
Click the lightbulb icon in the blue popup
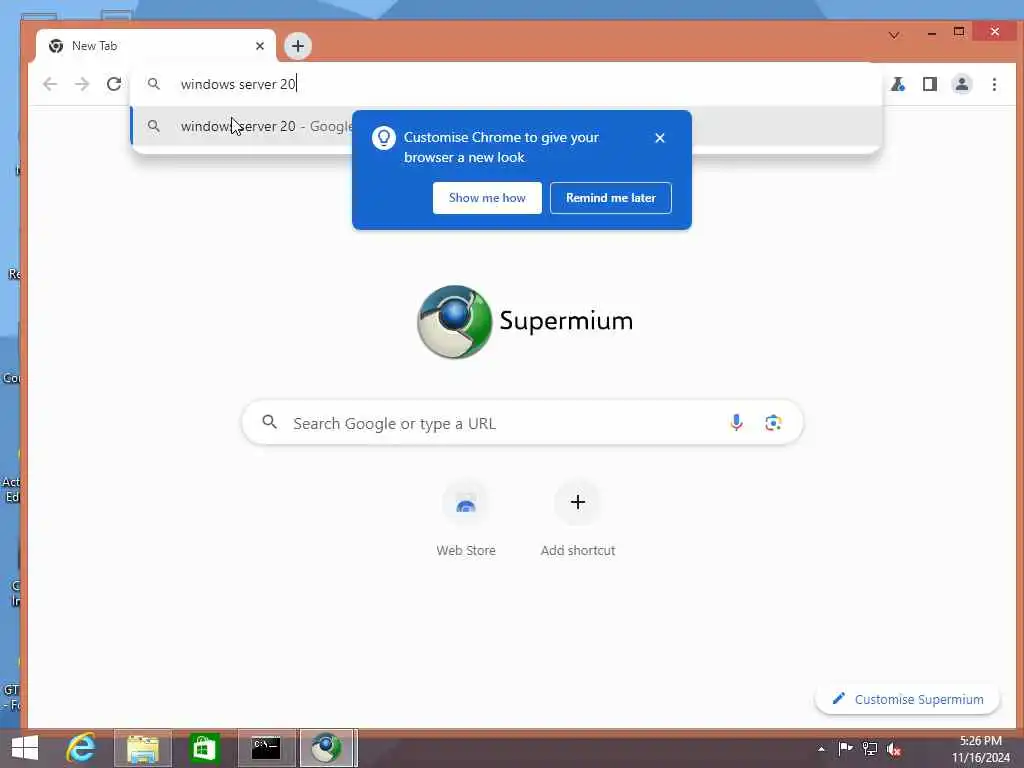click(384, 138)
